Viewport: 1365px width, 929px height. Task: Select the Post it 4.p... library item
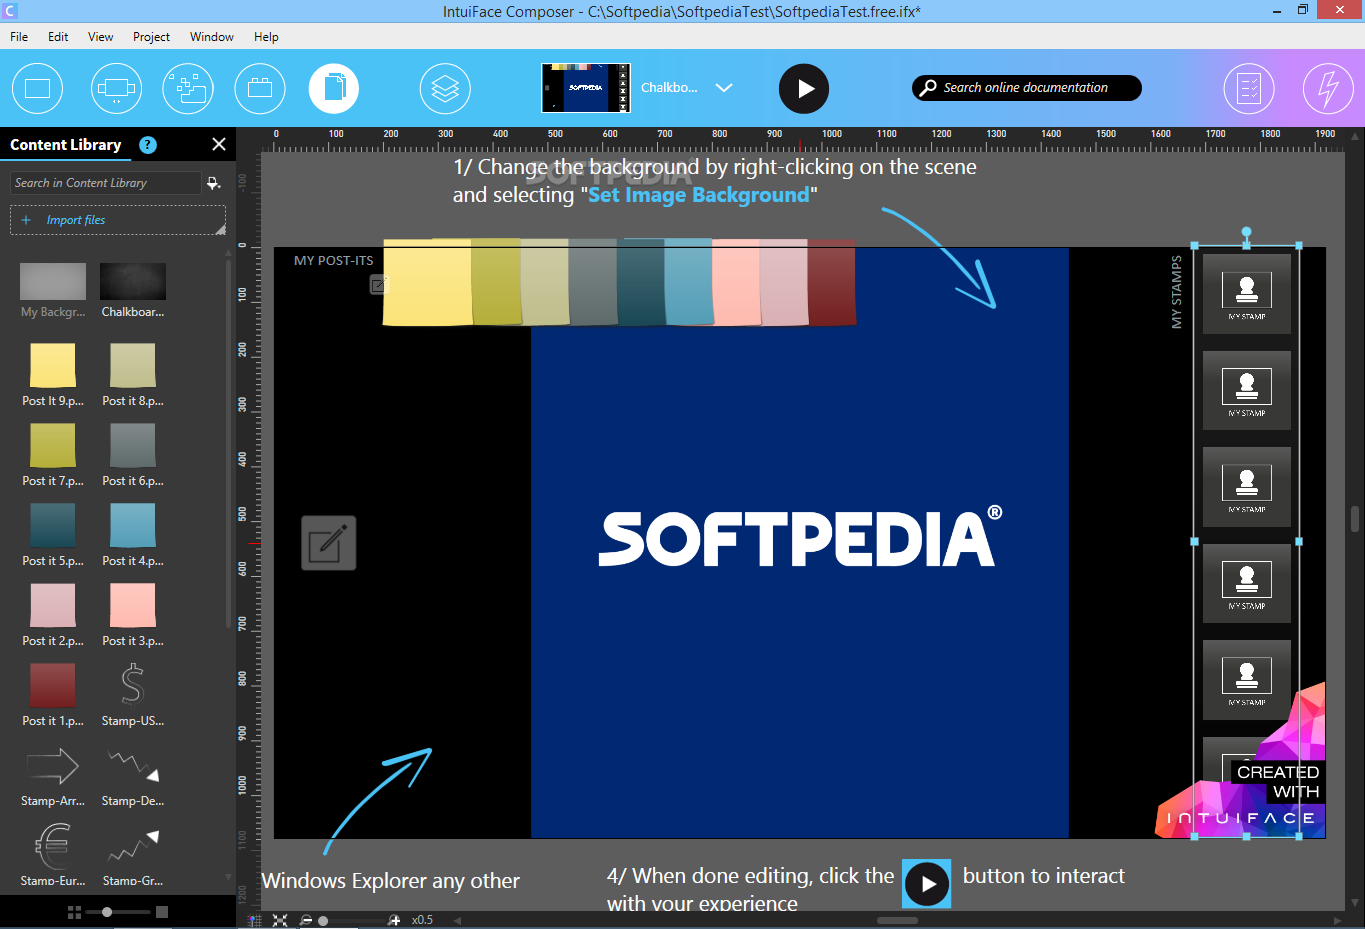point(133,534)
